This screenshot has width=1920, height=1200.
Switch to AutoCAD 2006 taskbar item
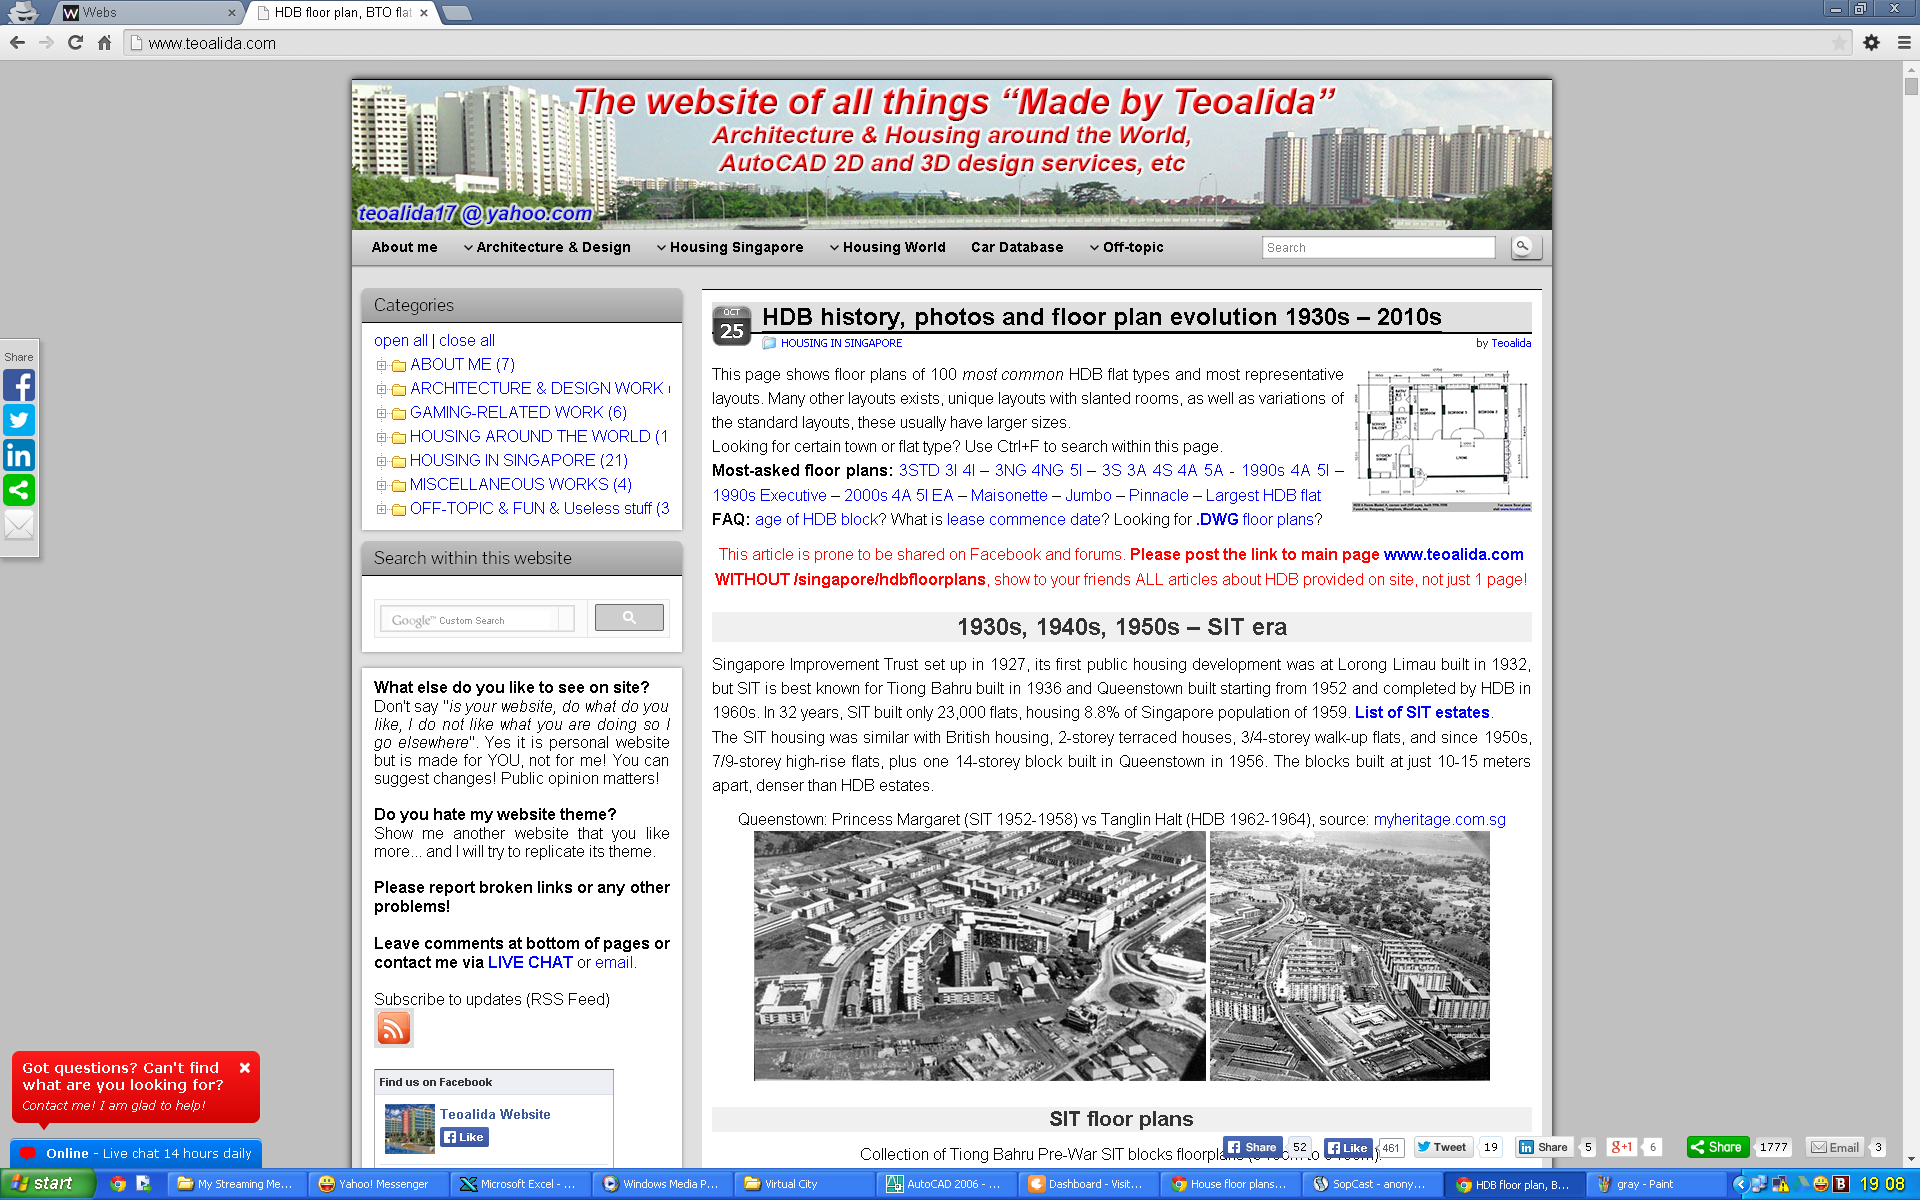(945, 1184)
